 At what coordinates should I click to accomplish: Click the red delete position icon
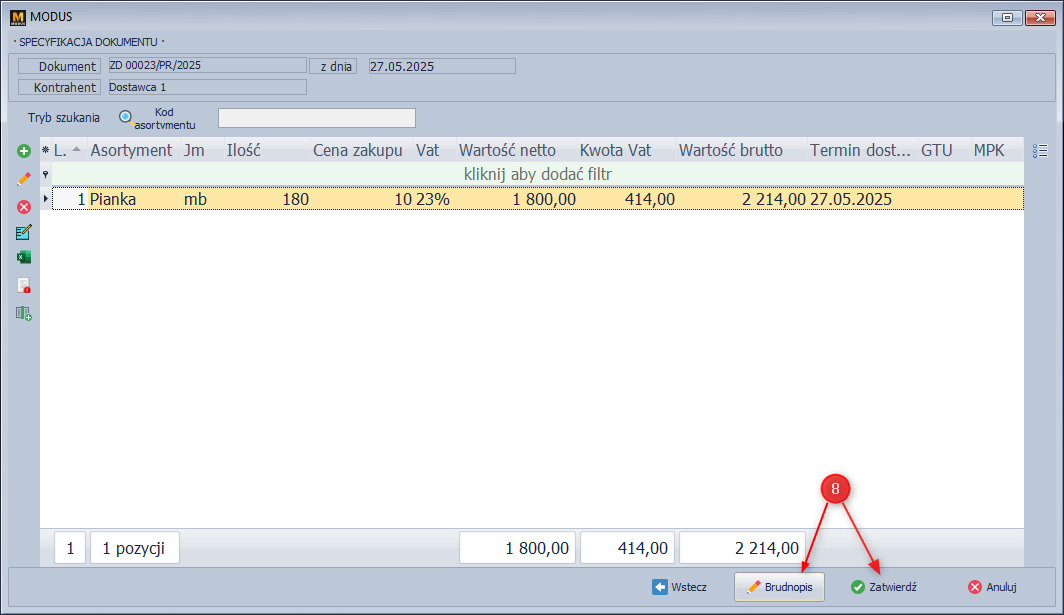tap(24, 206)
